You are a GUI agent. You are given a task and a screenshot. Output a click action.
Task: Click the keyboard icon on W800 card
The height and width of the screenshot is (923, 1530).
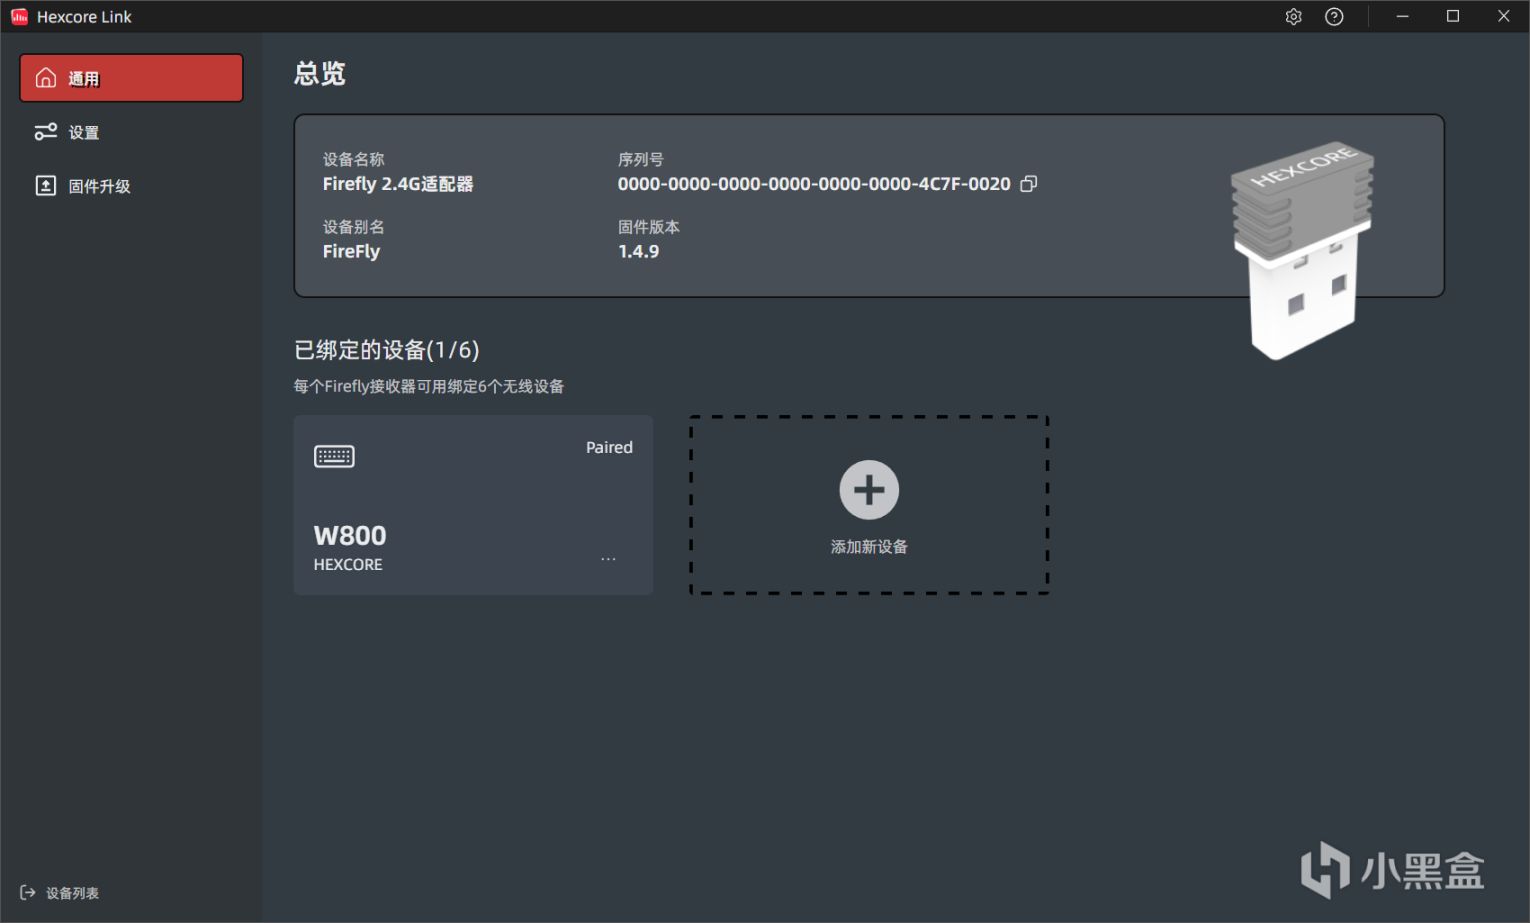[334, 457]
